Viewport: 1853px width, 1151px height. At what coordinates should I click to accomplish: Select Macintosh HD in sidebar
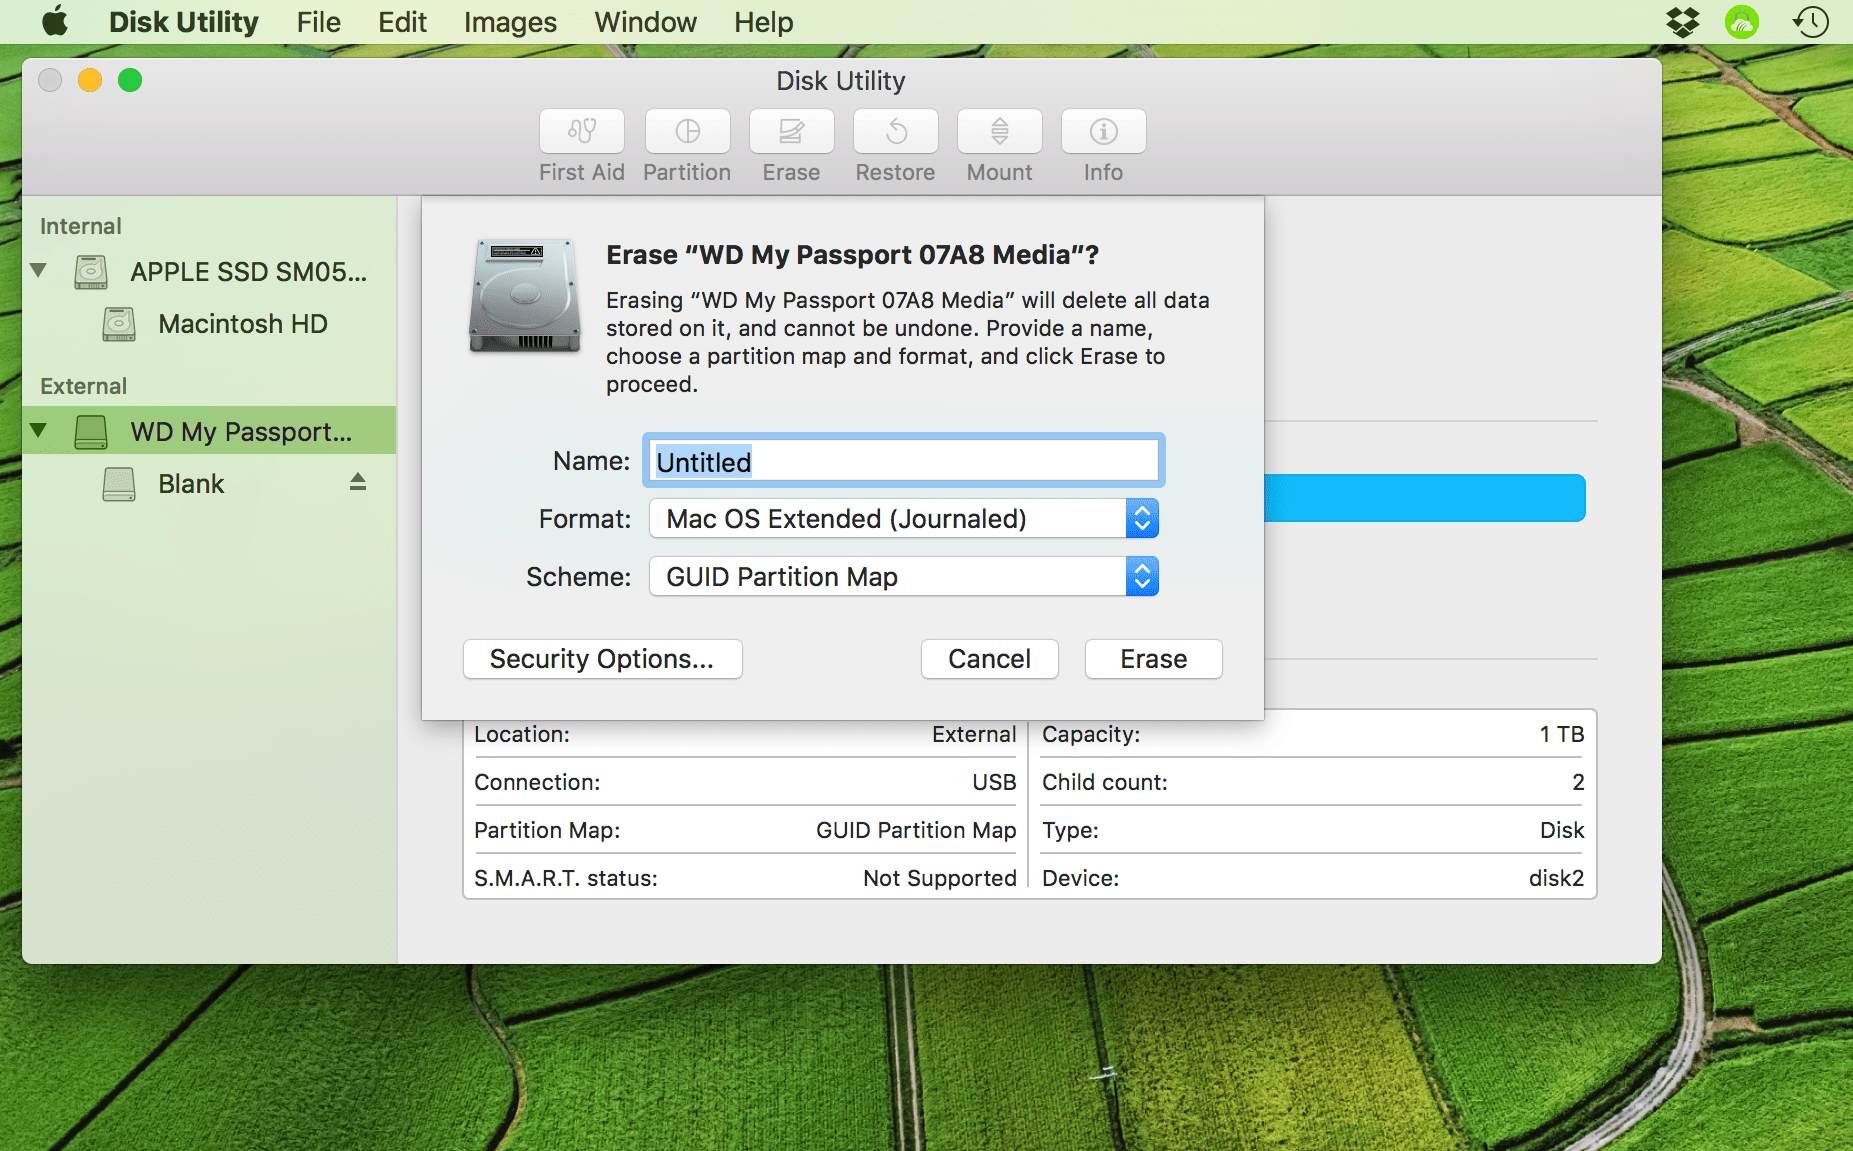click(242, 324)
